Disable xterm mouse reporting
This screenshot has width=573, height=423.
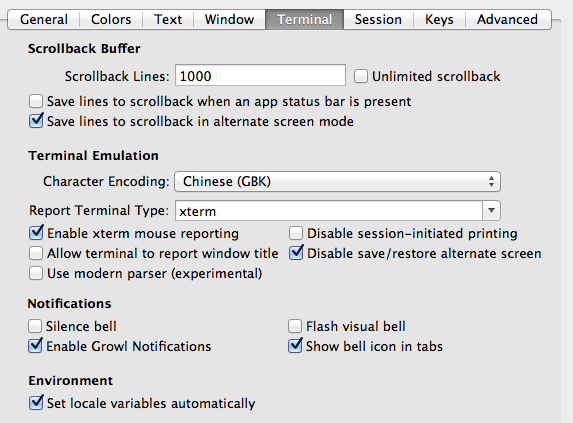[x=36, y=233]
